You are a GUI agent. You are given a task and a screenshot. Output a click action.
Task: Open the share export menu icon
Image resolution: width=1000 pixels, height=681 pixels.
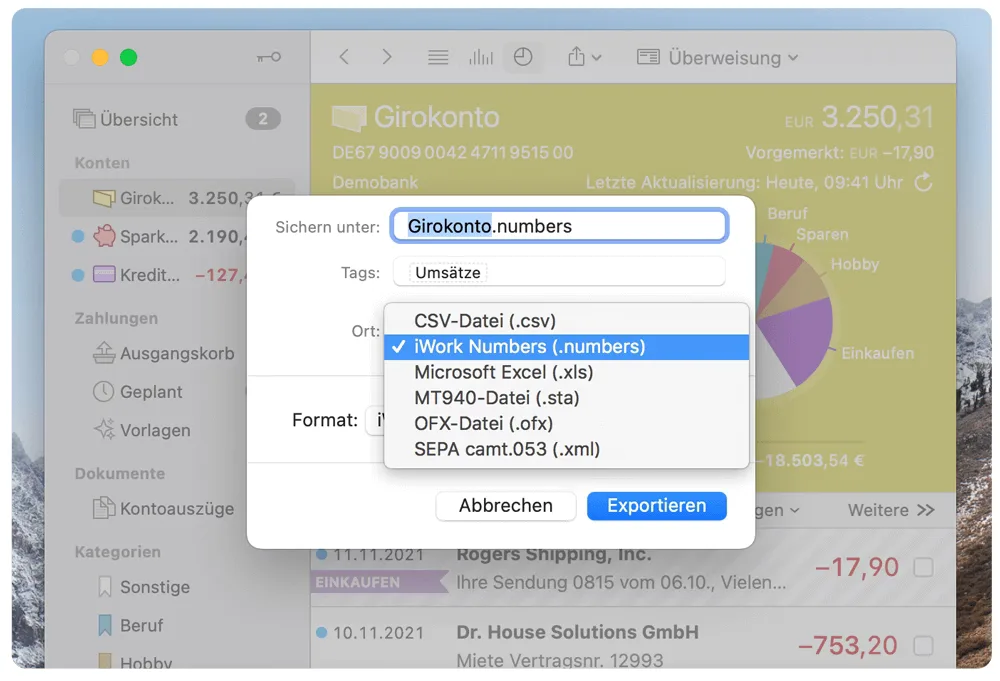[584, 57]
